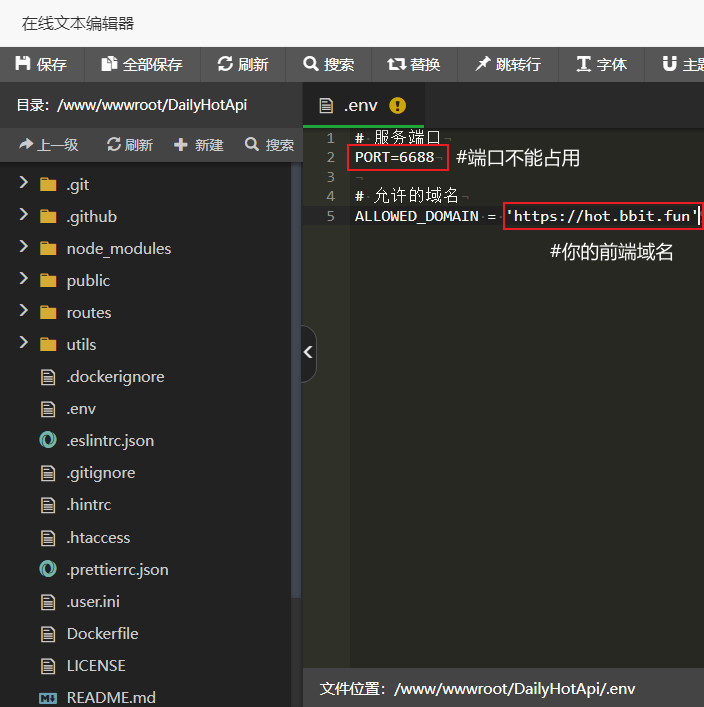Open the .user.ini file
Image resolution: width=704 pixels, height=707 pixels.
click(93, 602)
